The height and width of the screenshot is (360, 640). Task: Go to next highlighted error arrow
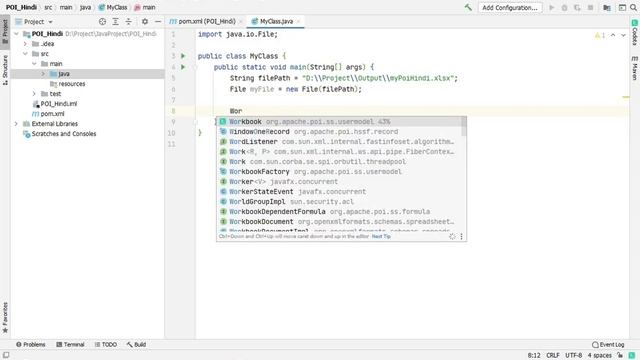point(623,36)
